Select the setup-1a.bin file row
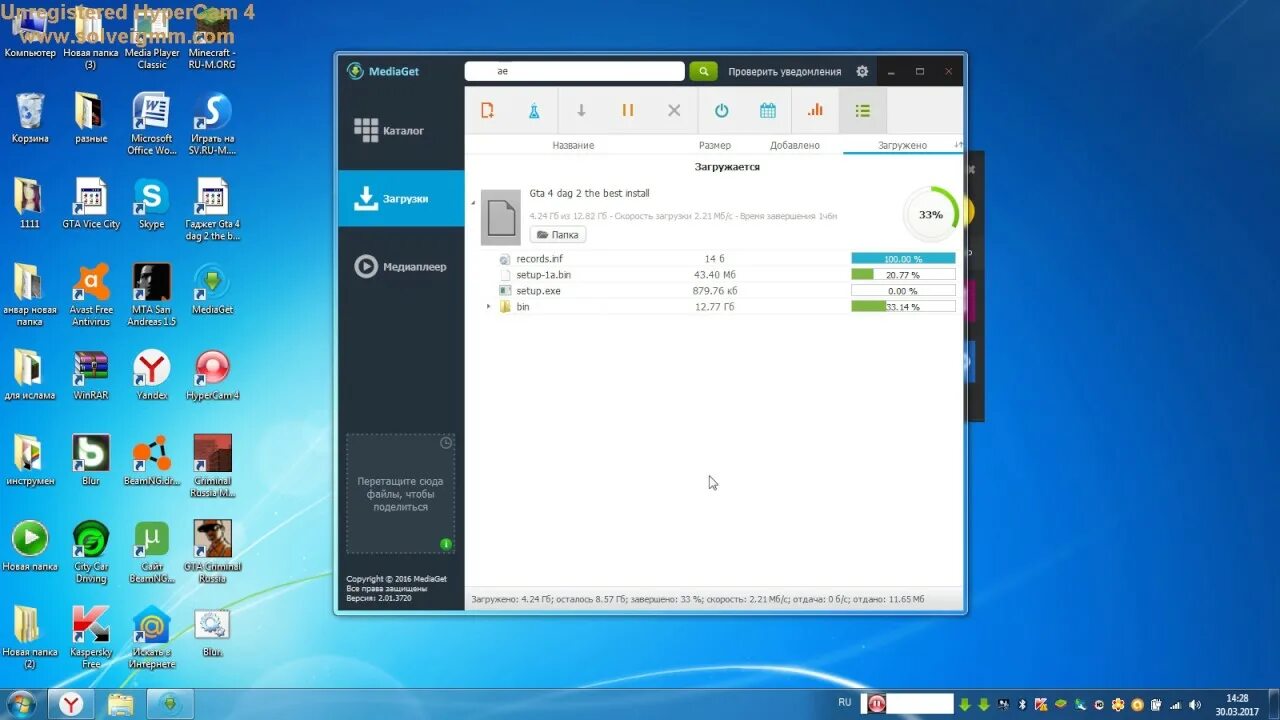 coord(715,275)
